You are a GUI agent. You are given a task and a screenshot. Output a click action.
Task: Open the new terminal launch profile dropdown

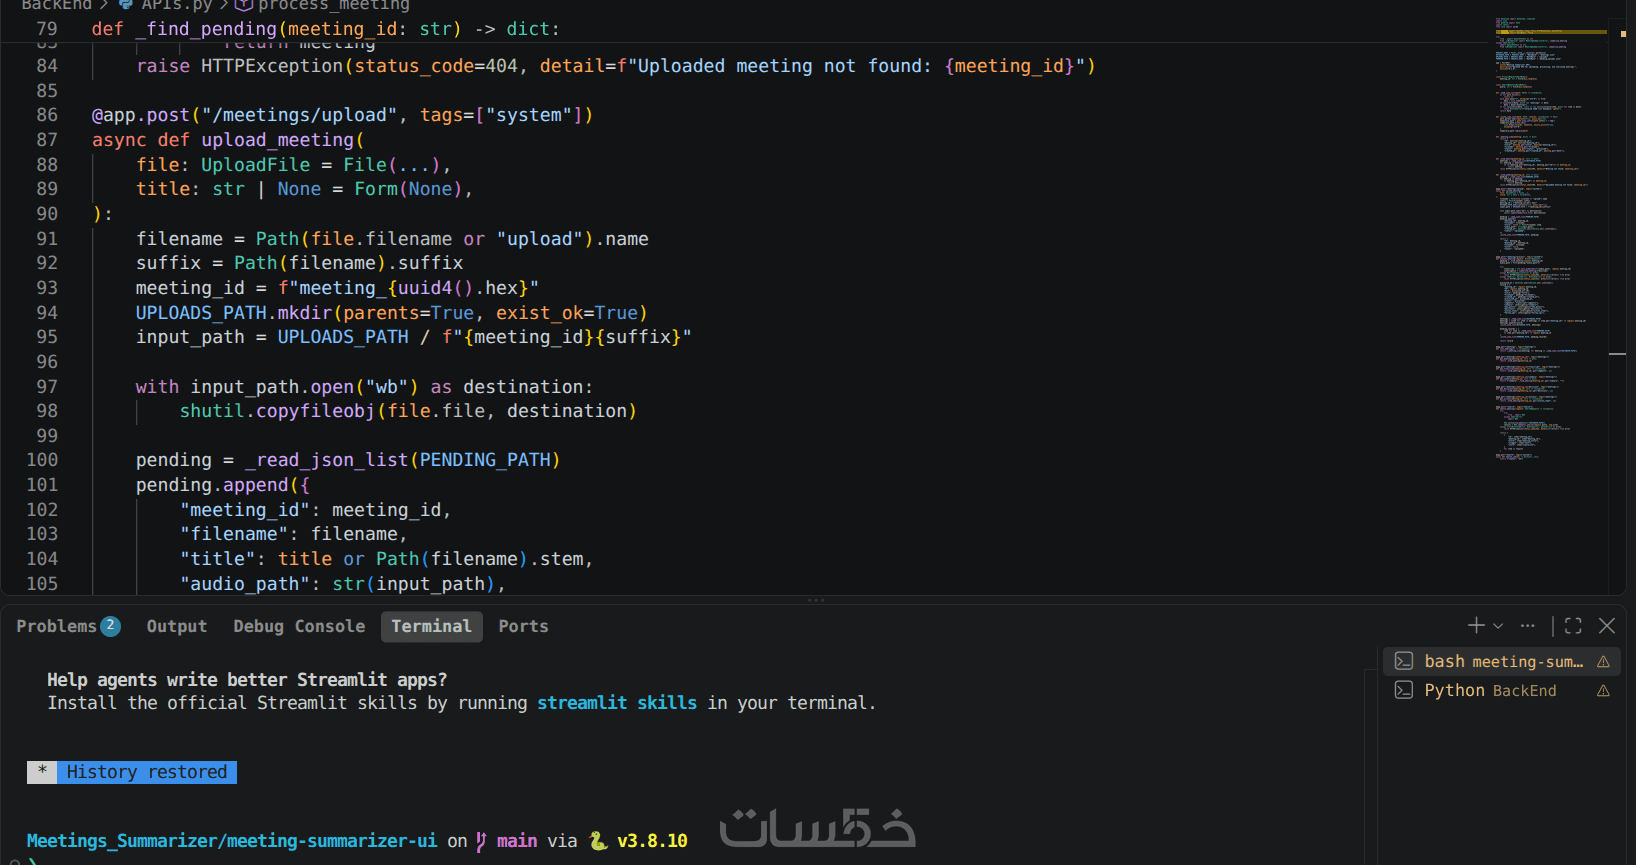pos(1498,626)
